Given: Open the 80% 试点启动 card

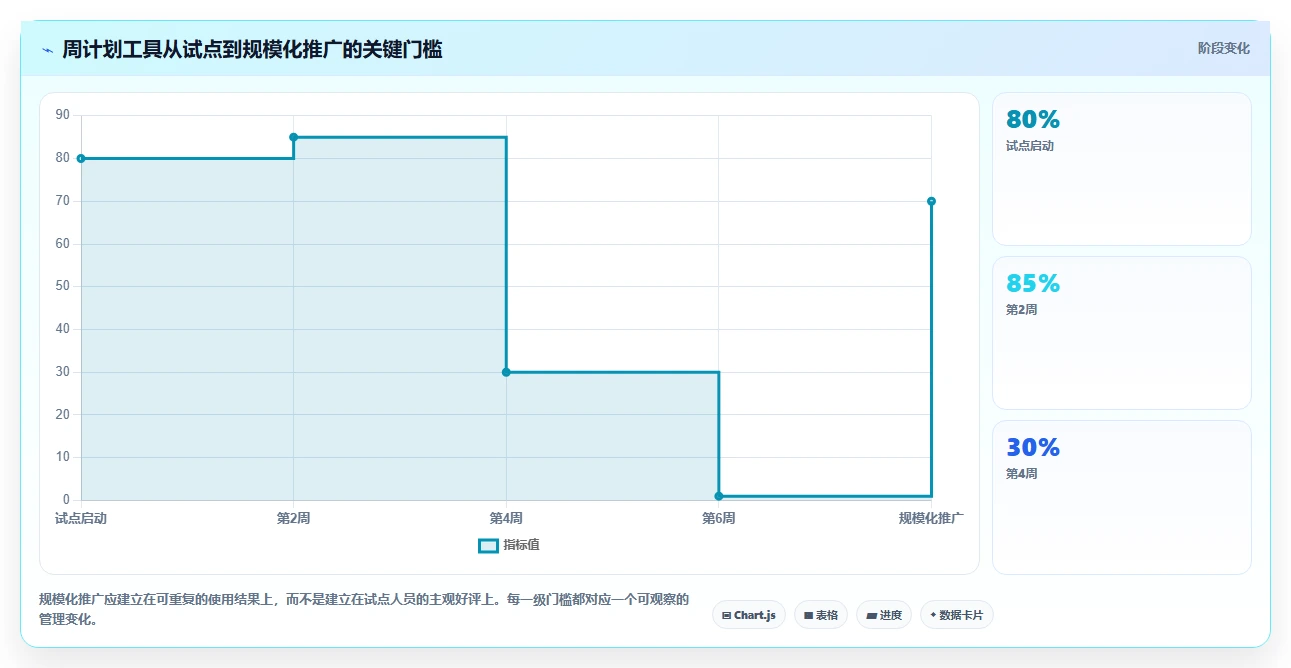Looking at the screenshot, I should 1121,168.
